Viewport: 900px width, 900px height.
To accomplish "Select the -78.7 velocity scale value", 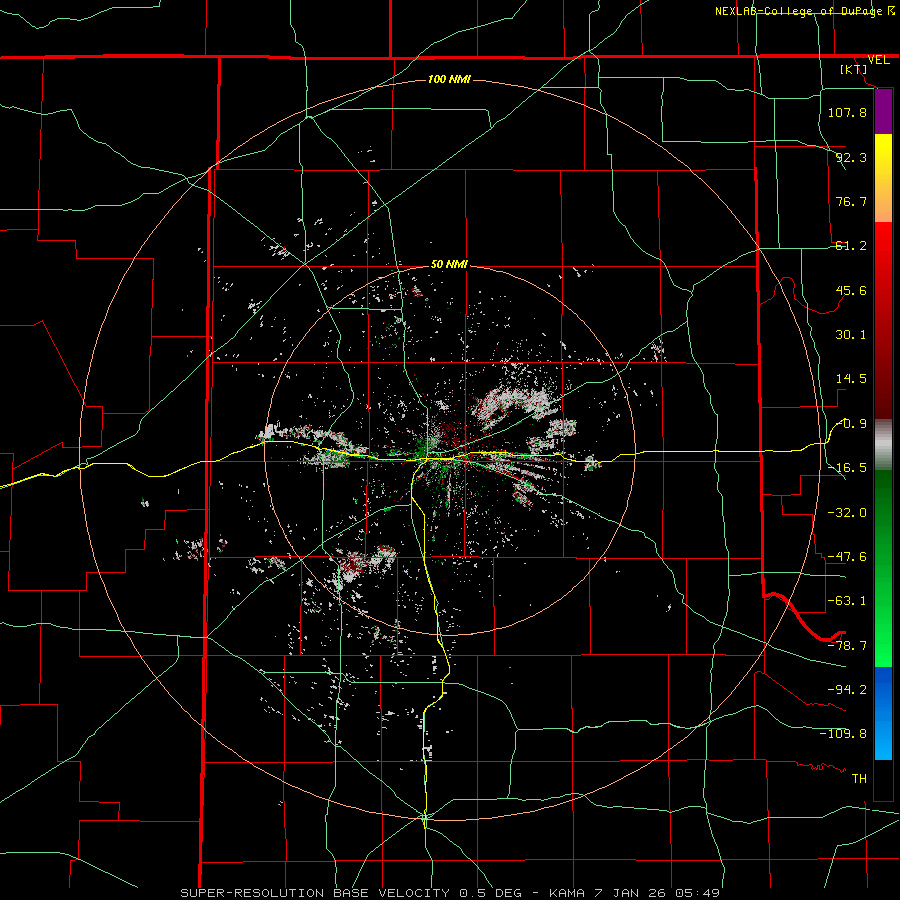I will (847, 646).
